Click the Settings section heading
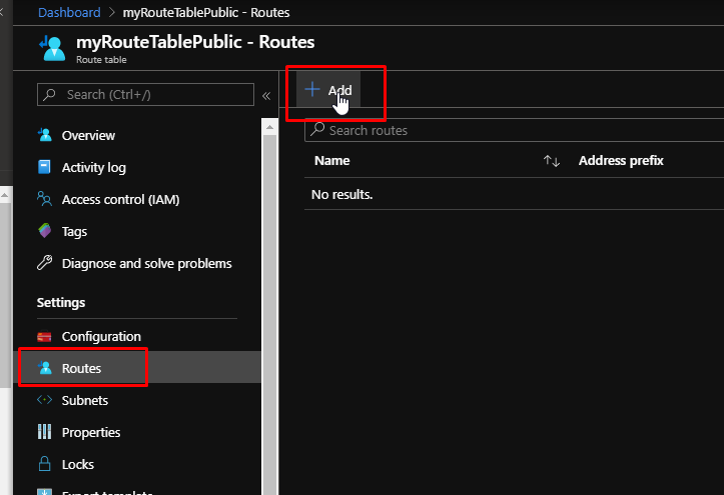The image size is (724, 495). [x=61, y=303]
